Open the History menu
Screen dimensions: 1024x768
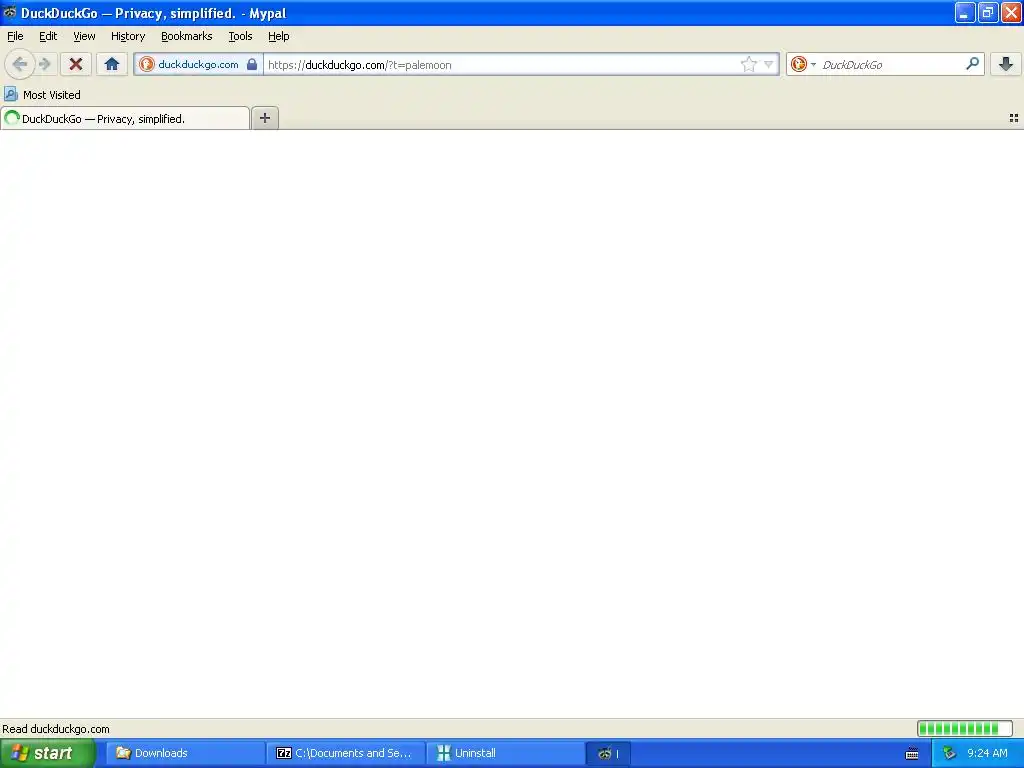tap(128, 36)
